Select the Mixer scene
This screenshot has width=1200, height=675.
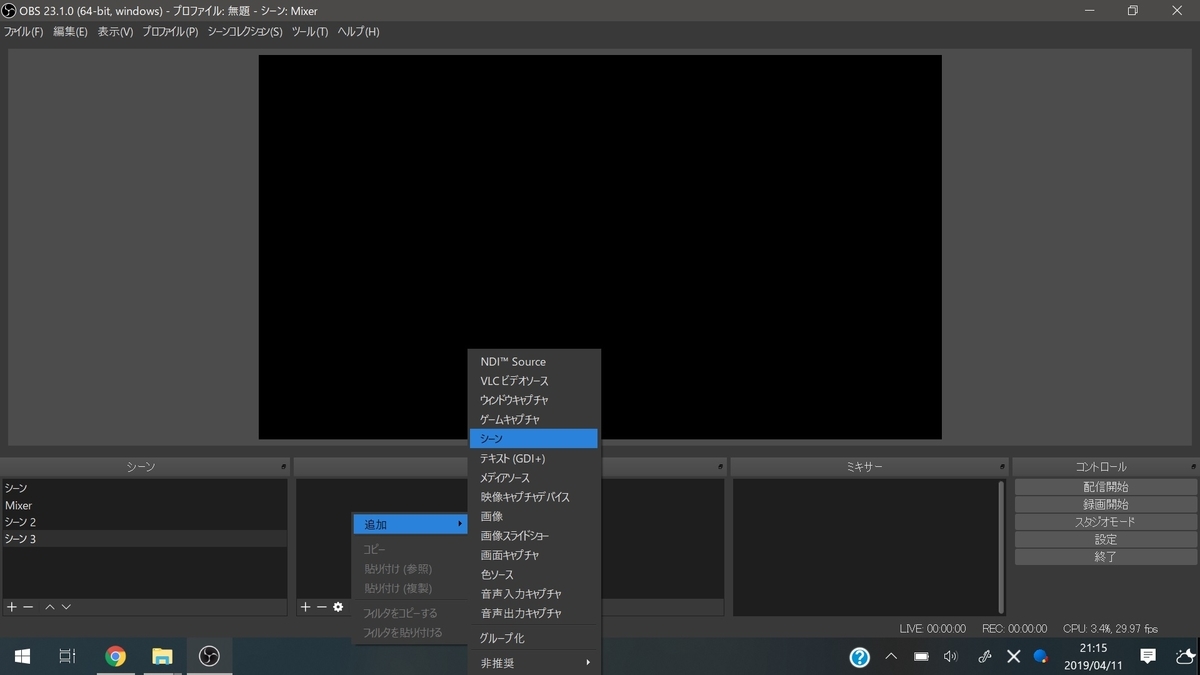pyautogui.click(x=144, y=505)
